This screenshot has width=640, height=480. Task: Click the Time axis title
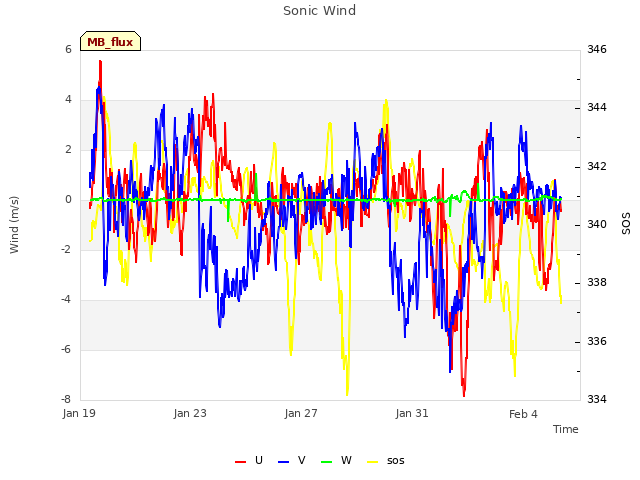pyautogui.click(x=566, y=429)
